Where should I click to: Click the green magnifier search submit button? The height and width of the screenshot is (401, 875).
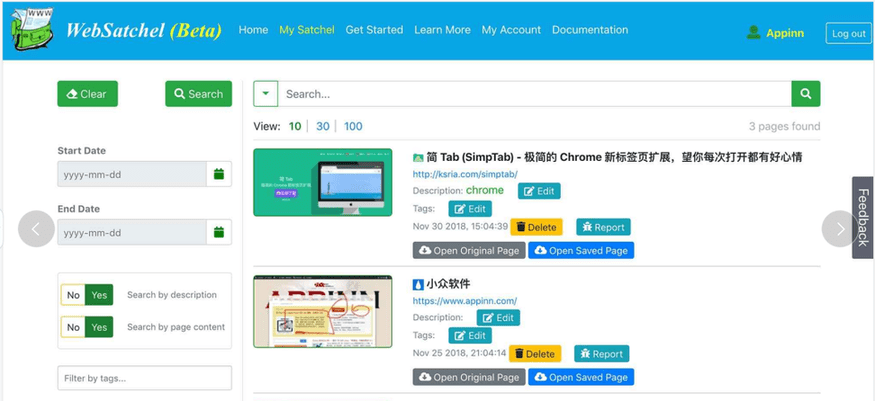[x=806, y=94]
